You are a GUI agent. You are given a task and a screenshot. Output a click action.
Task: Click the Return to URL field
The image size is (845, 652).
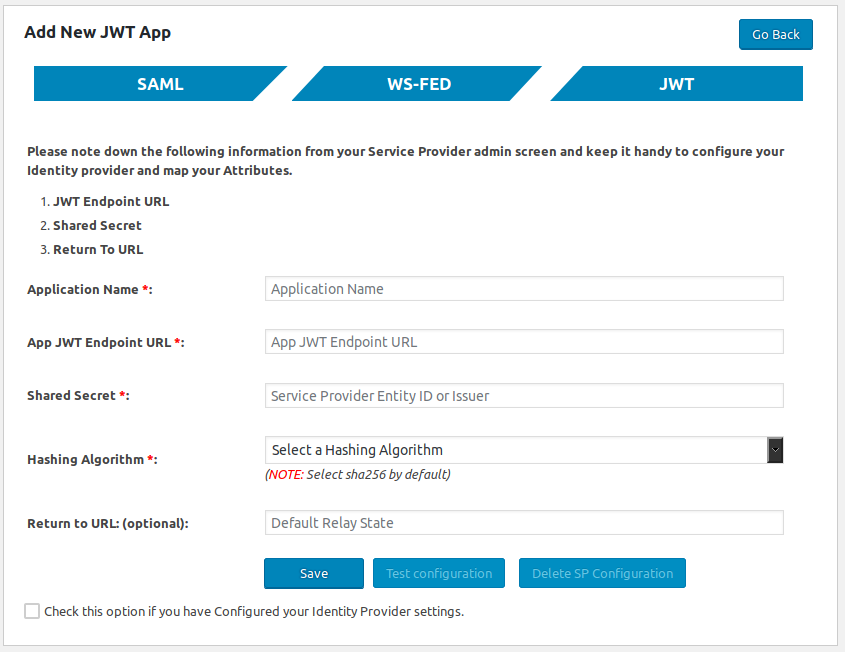[x=522, y=522]
